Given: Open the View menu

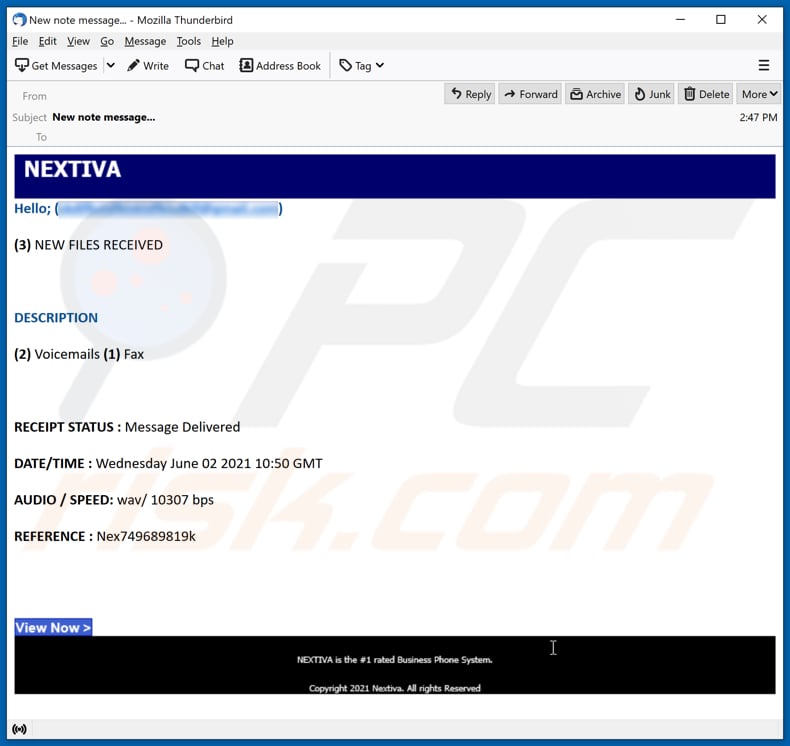Looking at the screenshot, I should tap(78, 41).
